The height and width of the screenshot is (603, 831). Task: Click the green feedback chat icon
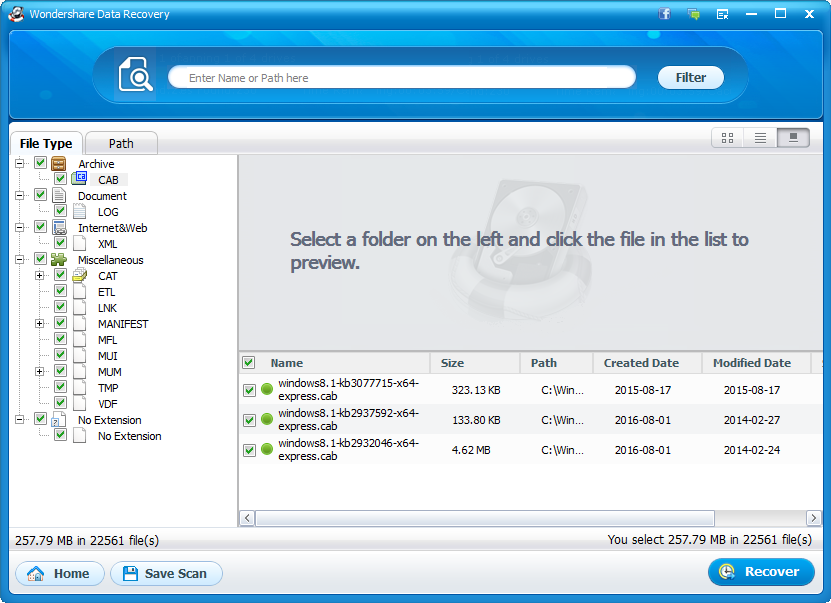click(693, 14)
